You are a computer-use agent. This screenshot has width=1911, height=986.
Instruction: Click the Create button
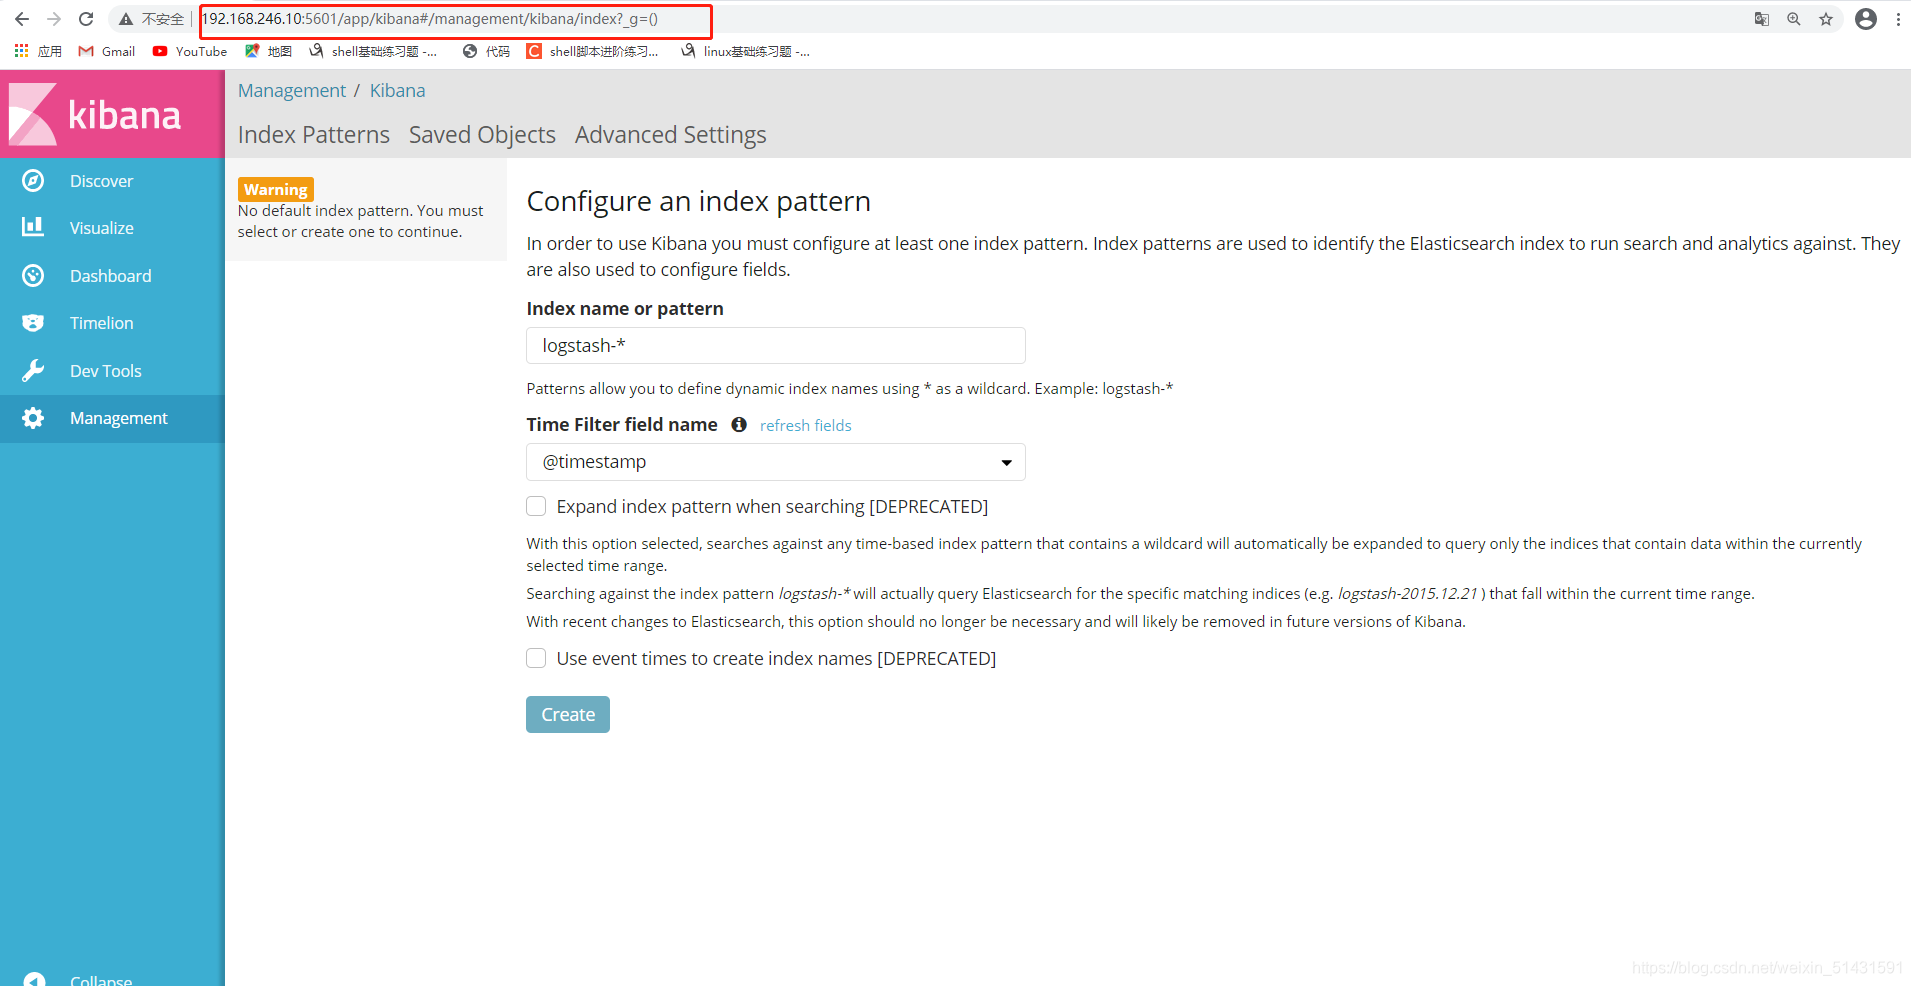(567, 715)
